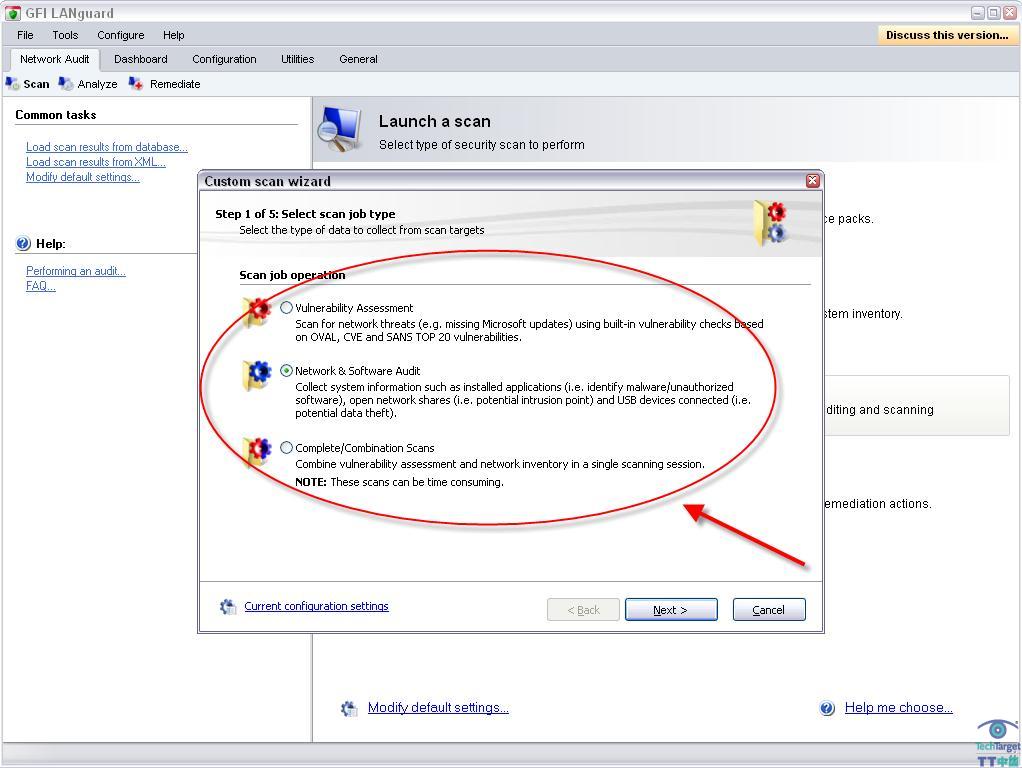Open the Tools menu

pyautogui.click(x=65, y=35)
